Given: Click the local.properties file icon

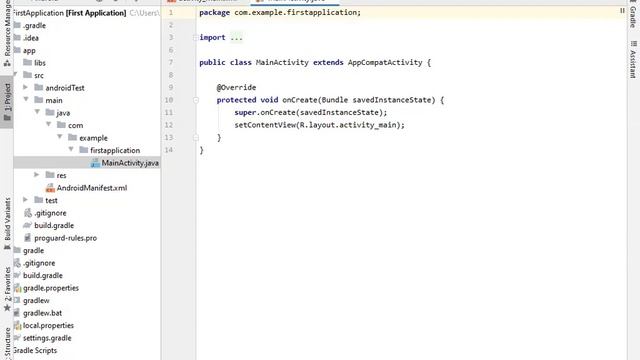Looking at the screenshot, I should (x=17, y=326).
